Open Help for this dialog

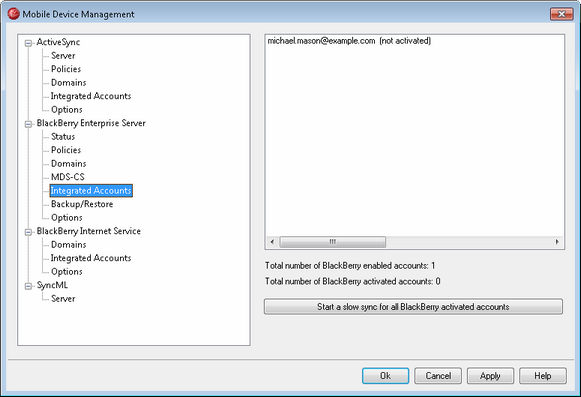point(543,376)
